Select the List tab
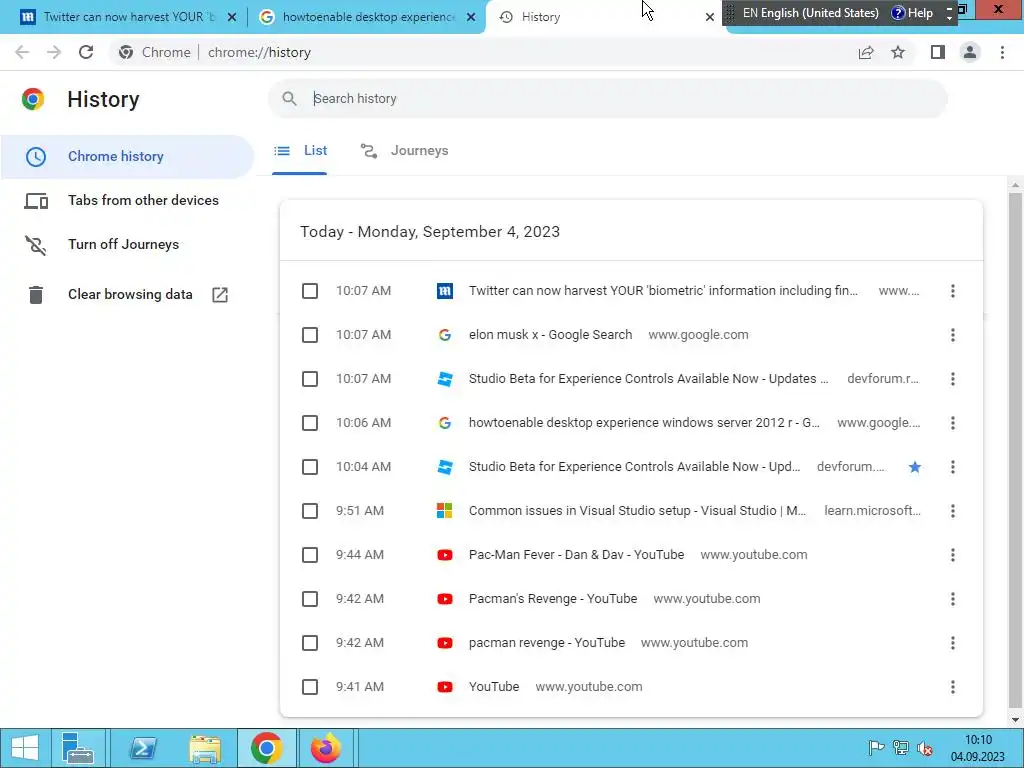This screenshot has width=1024, height=768. 300,151
